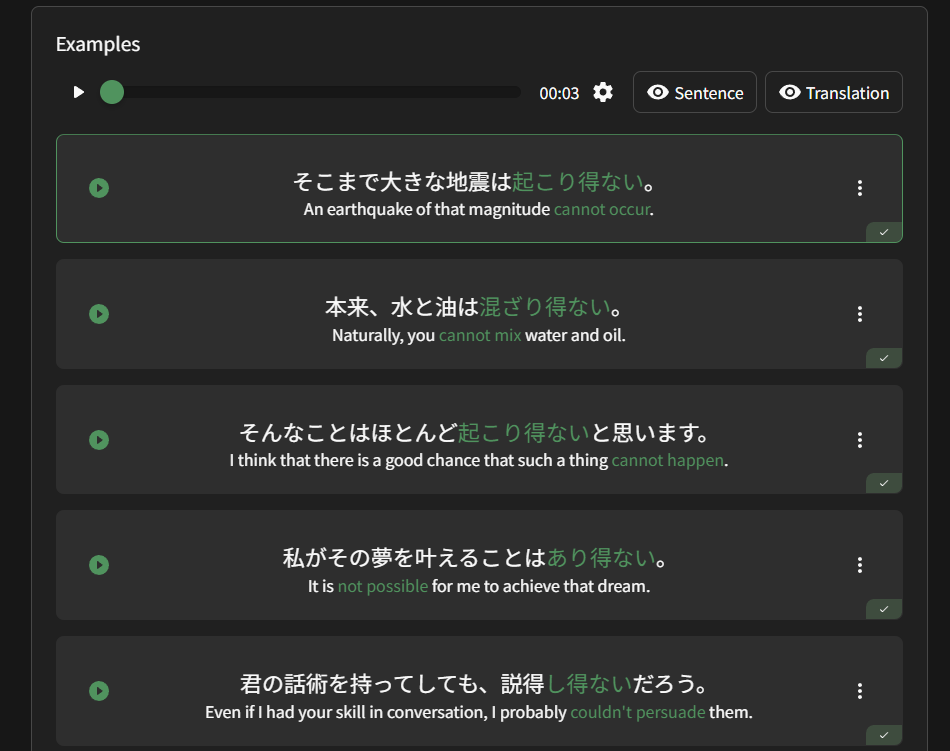Screen dimensions: 950x751
Task: Click the highlighted 起こり得ない in first sentence
Action: click(578, 182)
